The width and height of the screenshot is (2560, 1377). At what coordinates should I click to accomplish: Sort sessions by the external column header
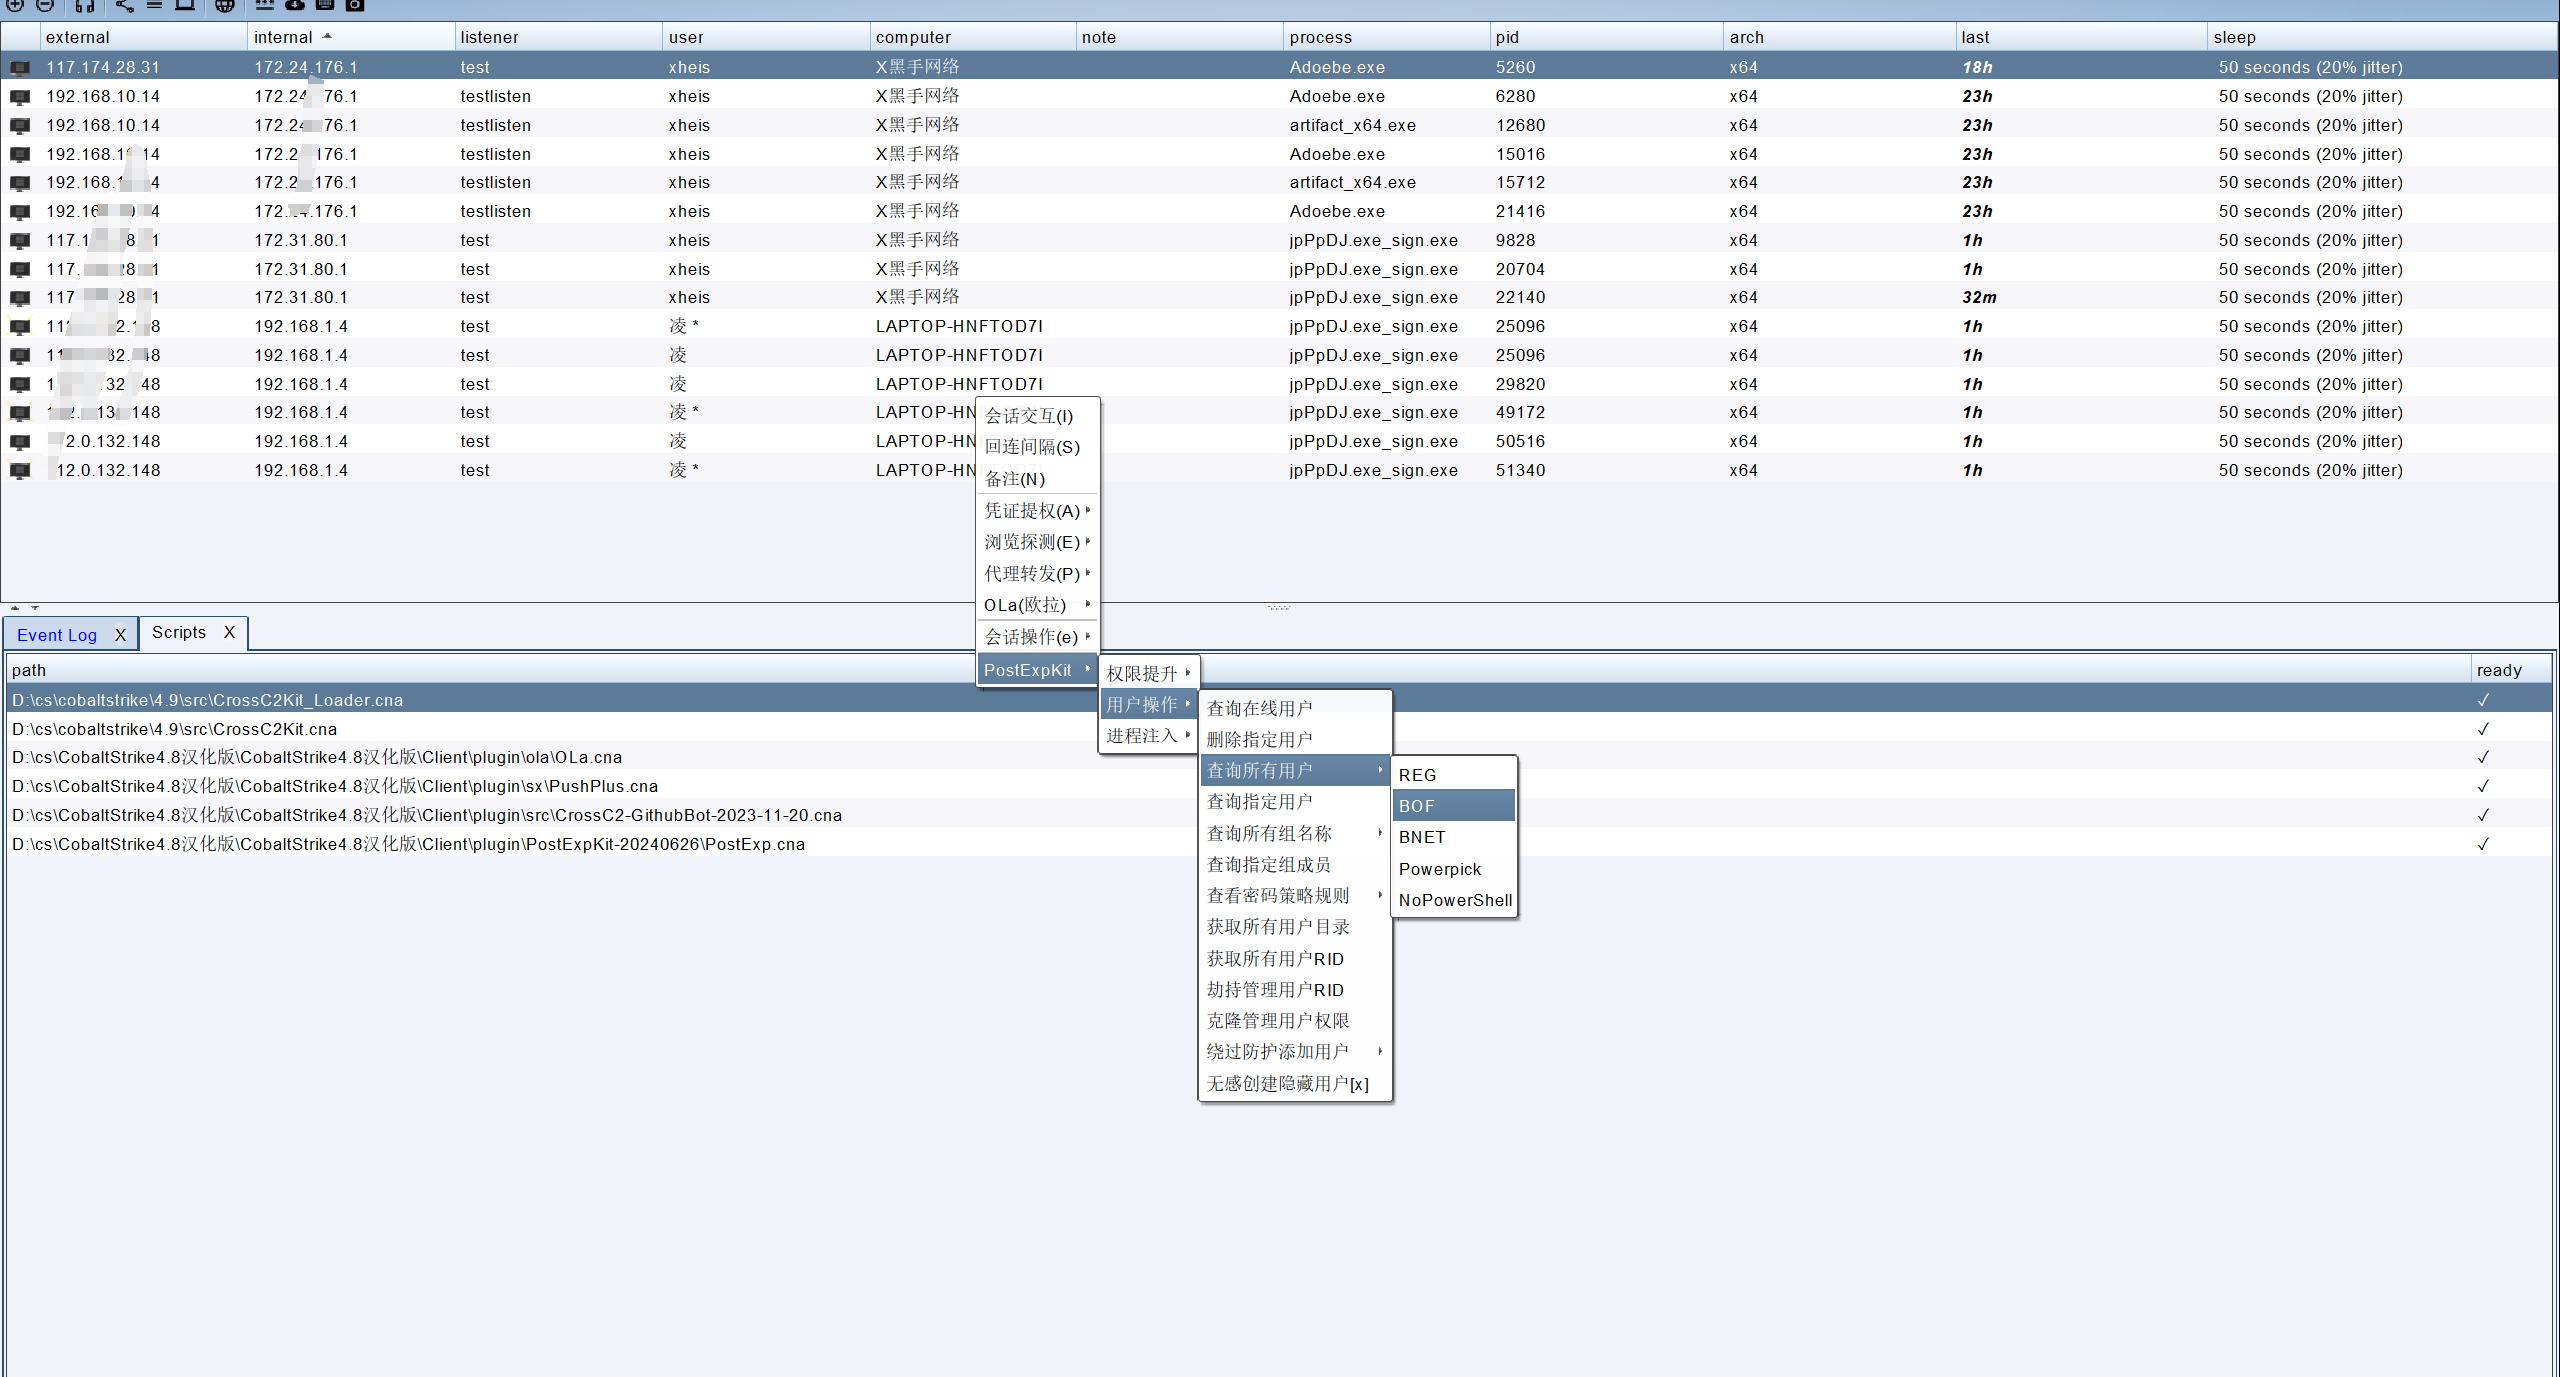(x=144, y=37)
